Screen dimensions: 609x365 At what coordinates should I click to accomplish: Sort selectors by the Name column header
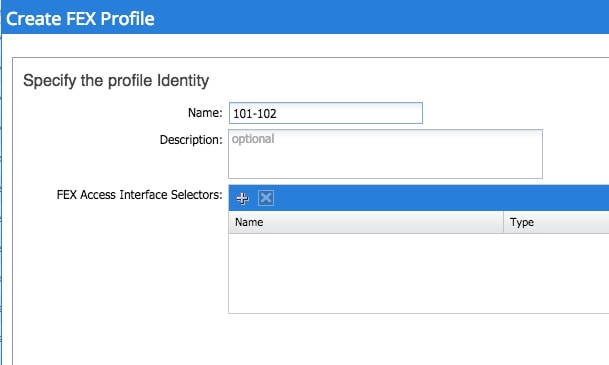(366, 222)
